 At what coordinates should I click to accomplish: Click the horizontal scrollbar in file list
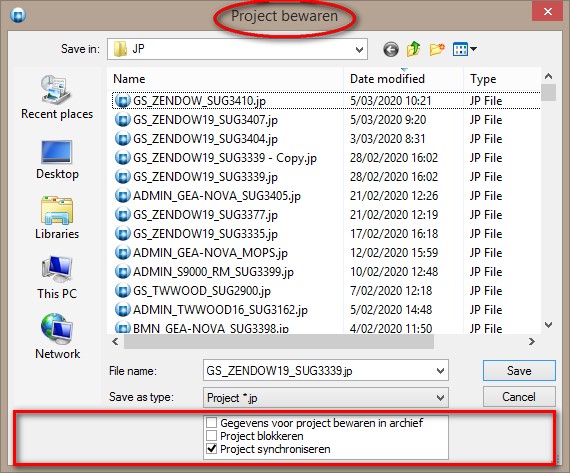tap(278, 342)
